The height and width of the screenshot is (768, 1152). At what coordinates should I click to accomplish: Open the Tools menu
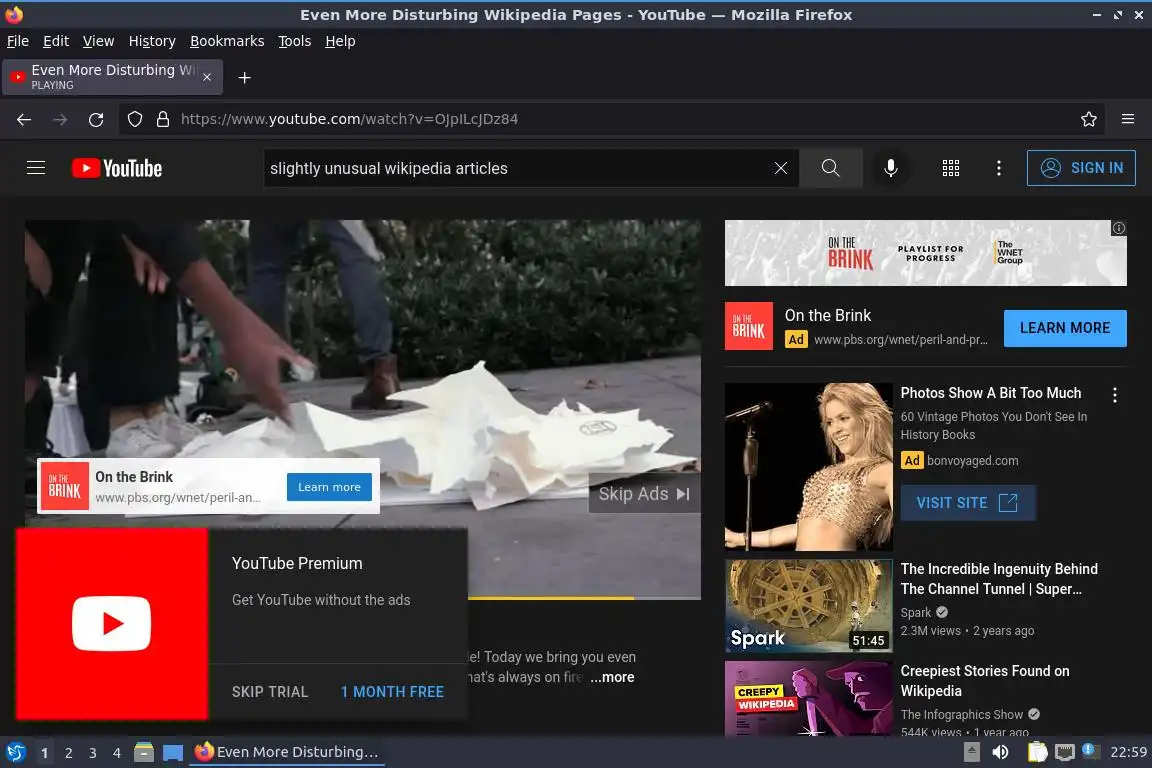click(x=295, y=41)
